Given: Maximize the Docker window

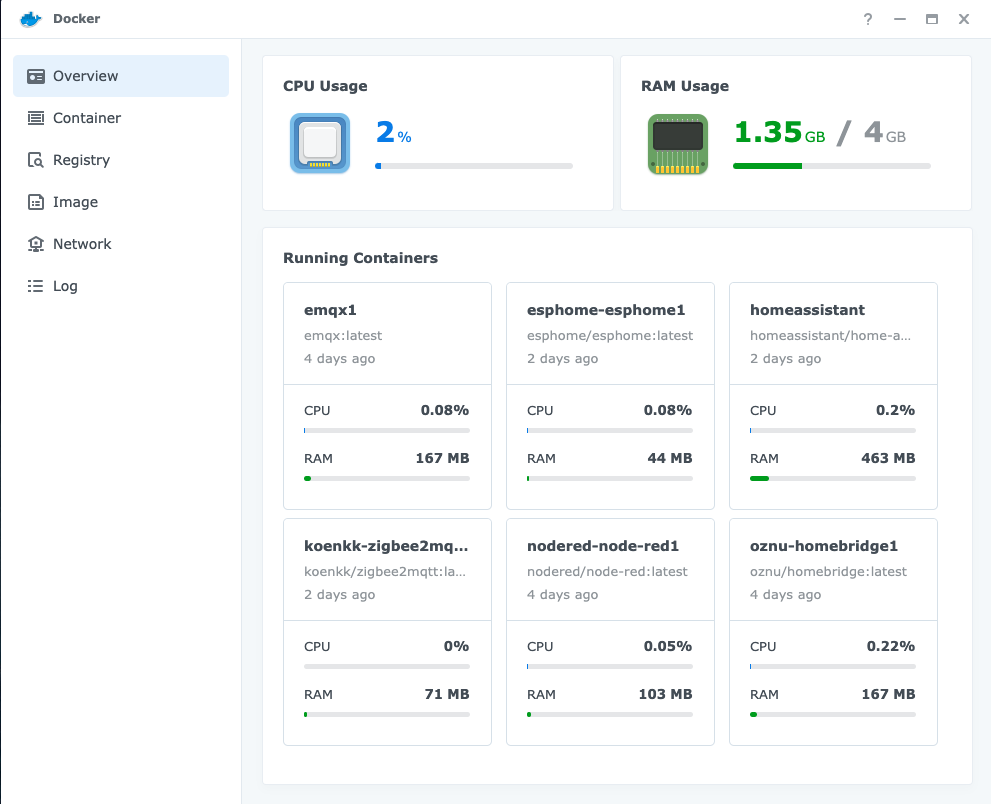Looking at the screenshot, I should tap(932, 19).
